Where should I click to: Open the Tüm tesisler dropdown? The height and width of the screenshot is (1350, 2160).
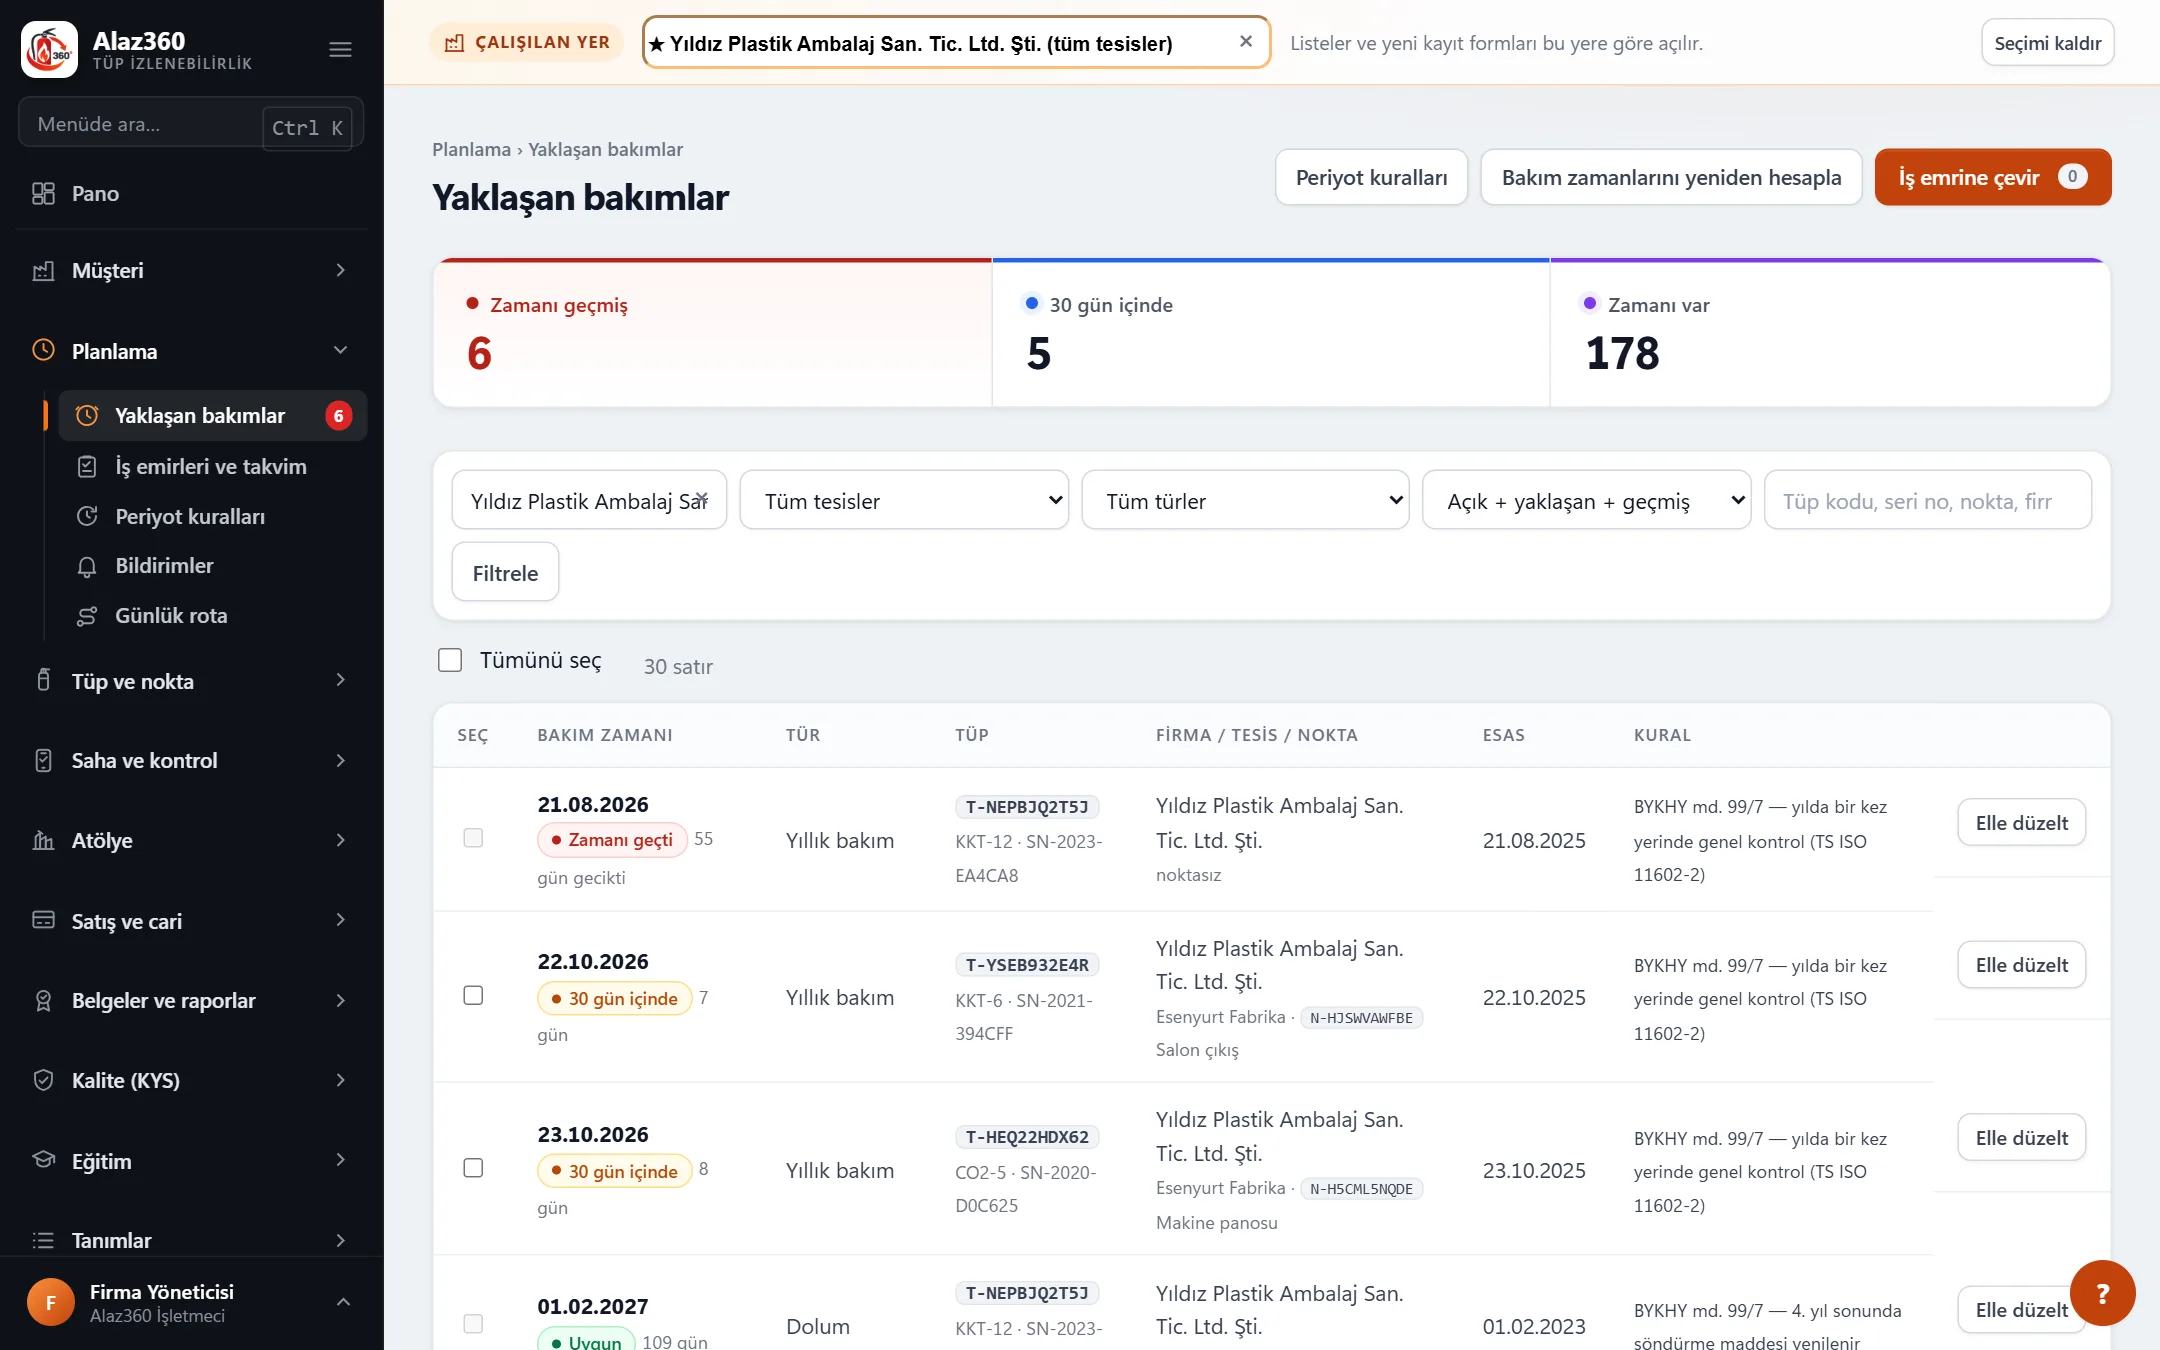pos(904,500)
